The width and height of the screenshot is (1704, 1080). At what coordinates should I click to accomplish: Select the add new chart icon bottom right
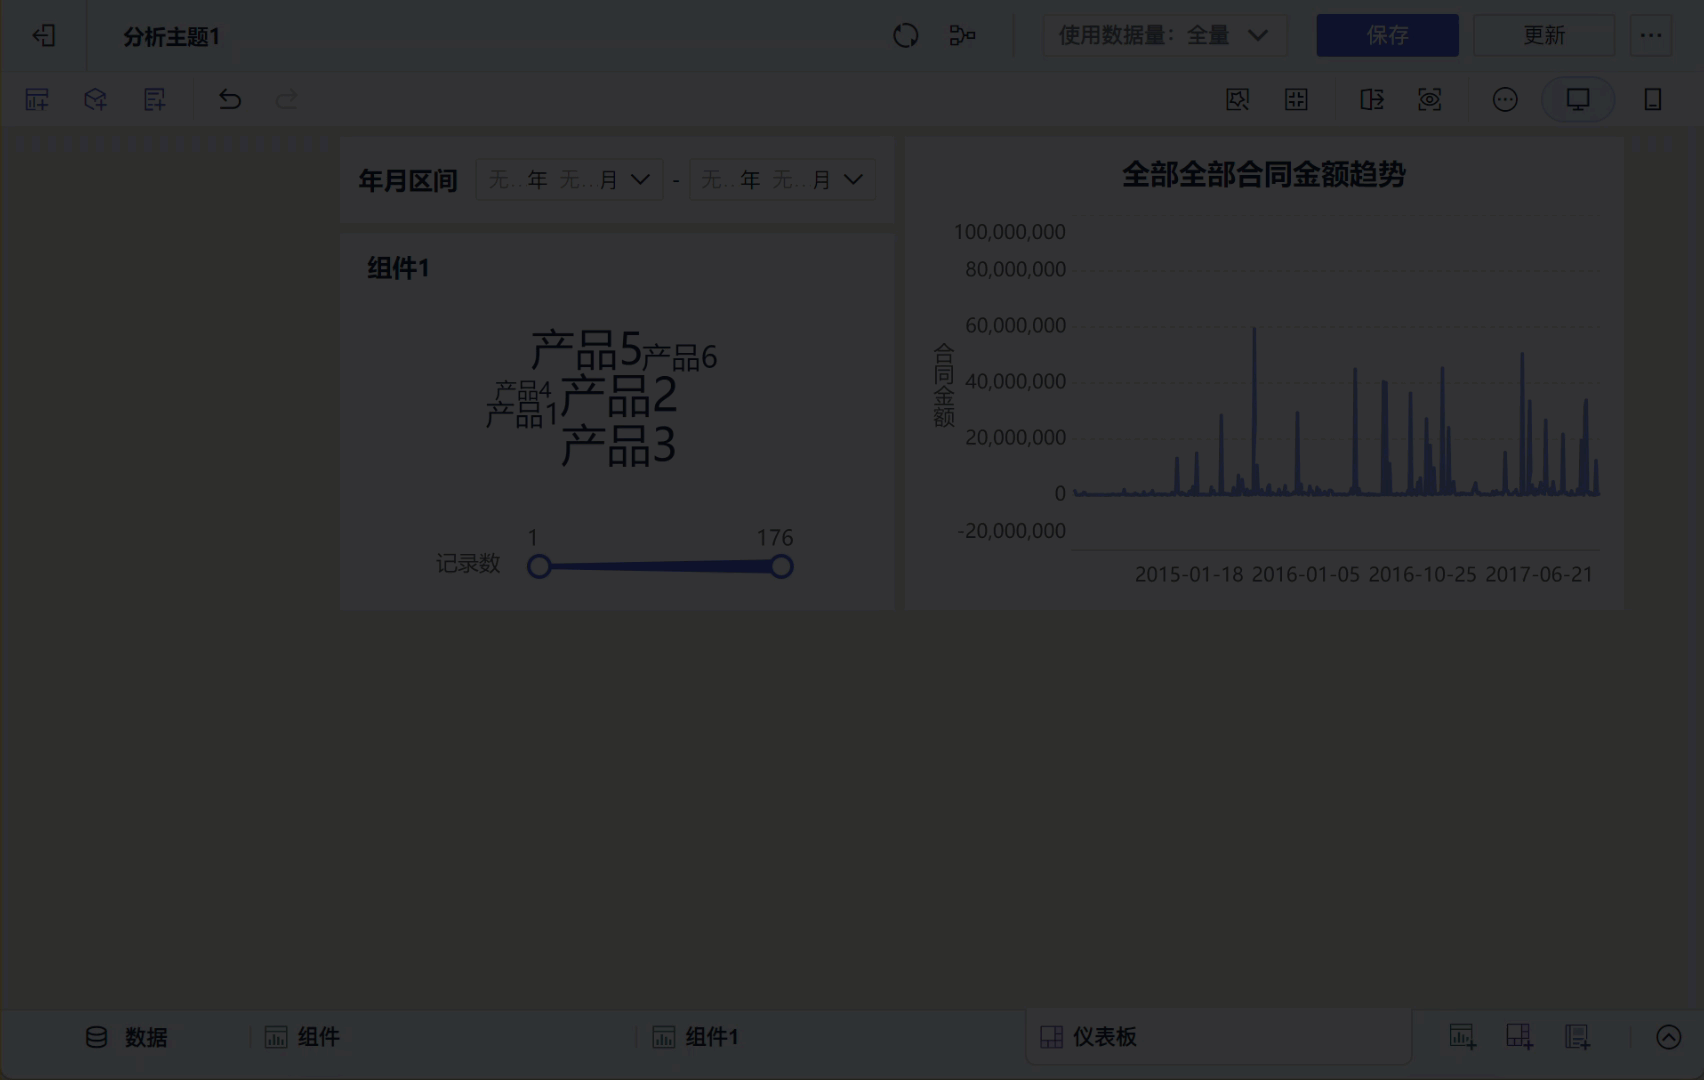pos(1462,1037)
